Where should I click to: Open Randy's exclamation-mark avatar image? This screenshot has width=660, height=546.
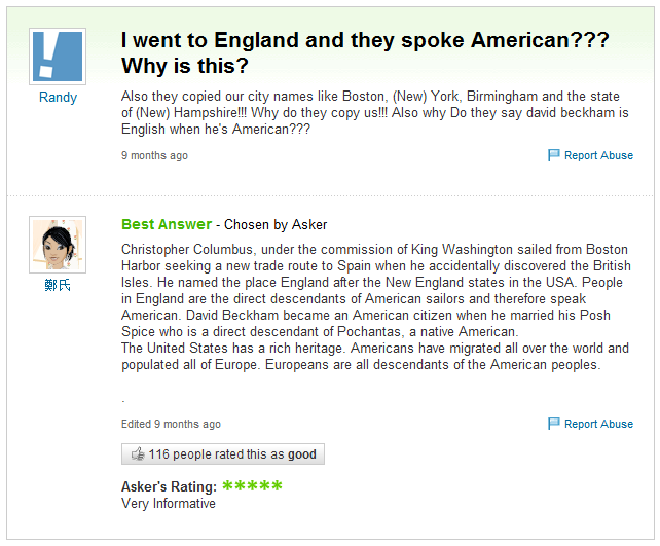57,56
